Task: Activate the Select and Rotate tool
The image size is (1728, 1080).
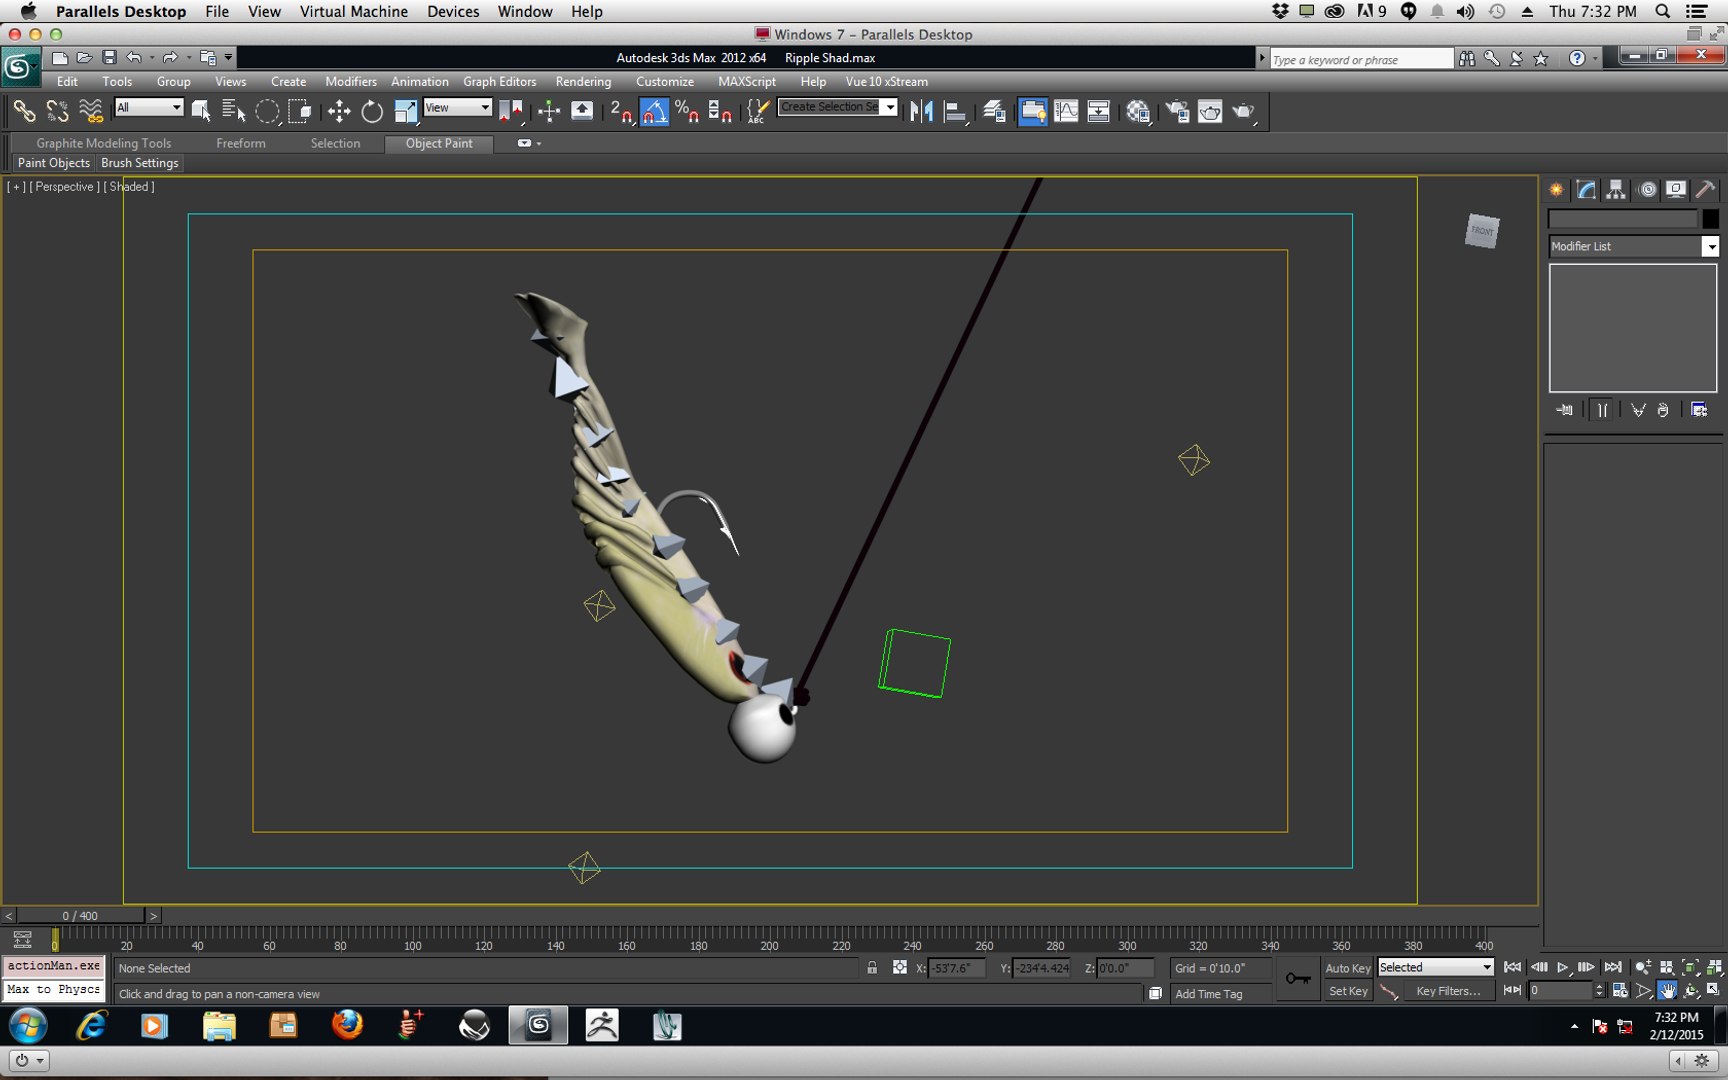Action: (x=372, y=111)
